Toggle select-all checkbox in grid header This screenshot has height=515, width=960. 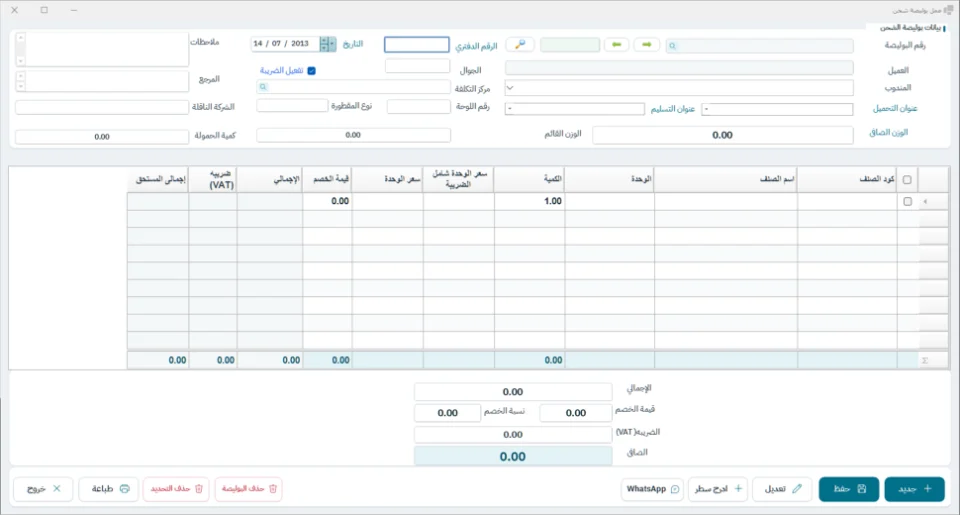(x=907, y=180)
